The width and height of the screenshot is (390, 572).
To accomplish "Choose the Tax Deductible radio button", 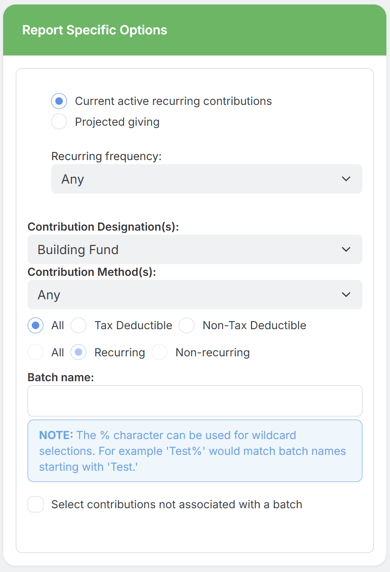I will tap(78, 325).
